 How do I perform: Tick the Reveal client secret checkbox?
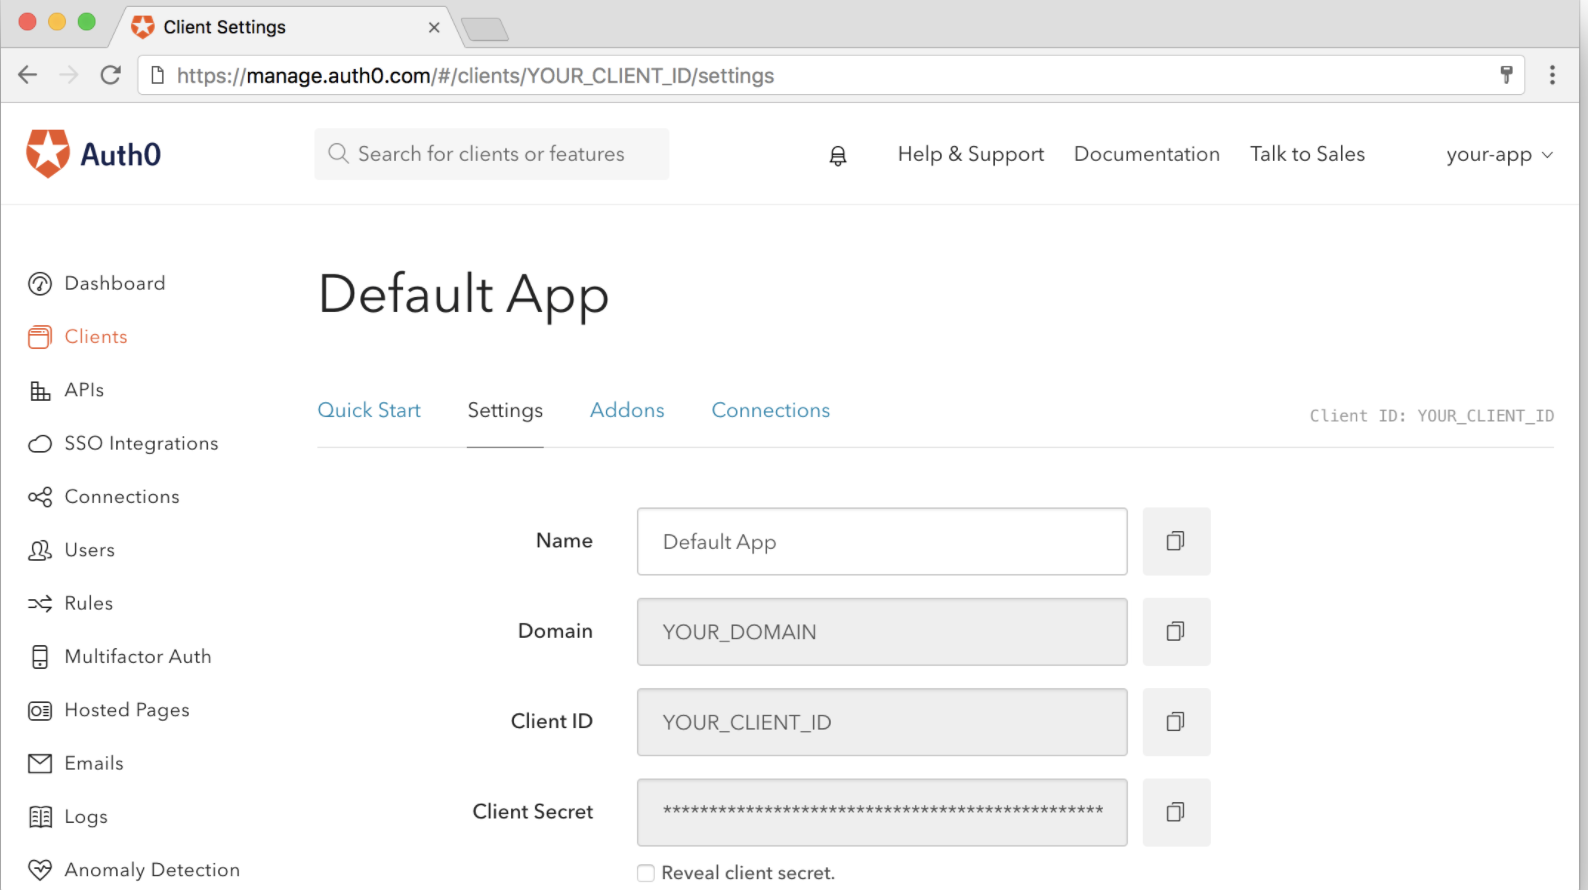646,873
